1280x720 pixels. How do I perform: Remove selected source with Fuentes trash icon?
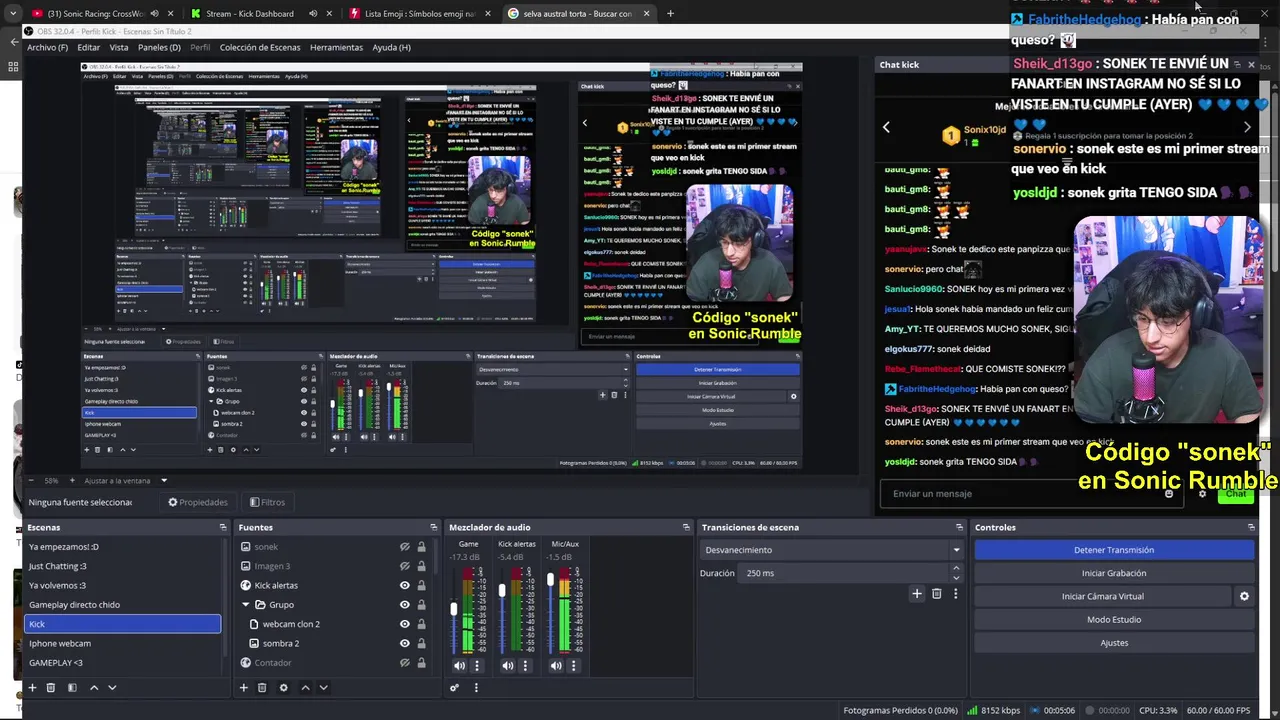coord(262,687)
